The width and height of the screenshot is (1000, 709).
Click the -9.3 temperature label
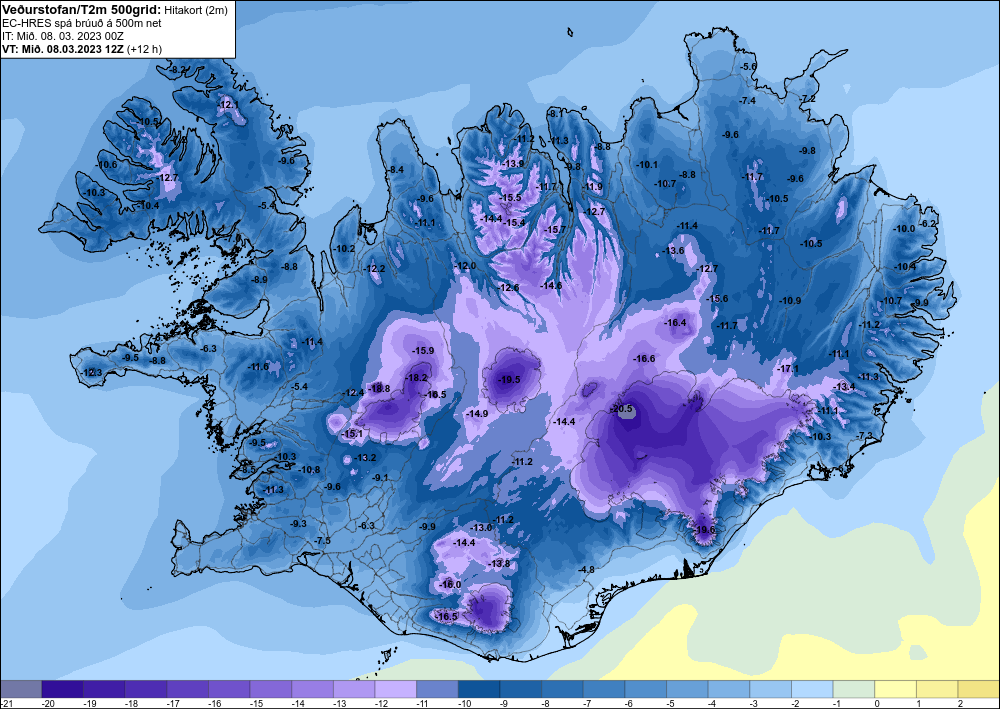coord(298,523)
